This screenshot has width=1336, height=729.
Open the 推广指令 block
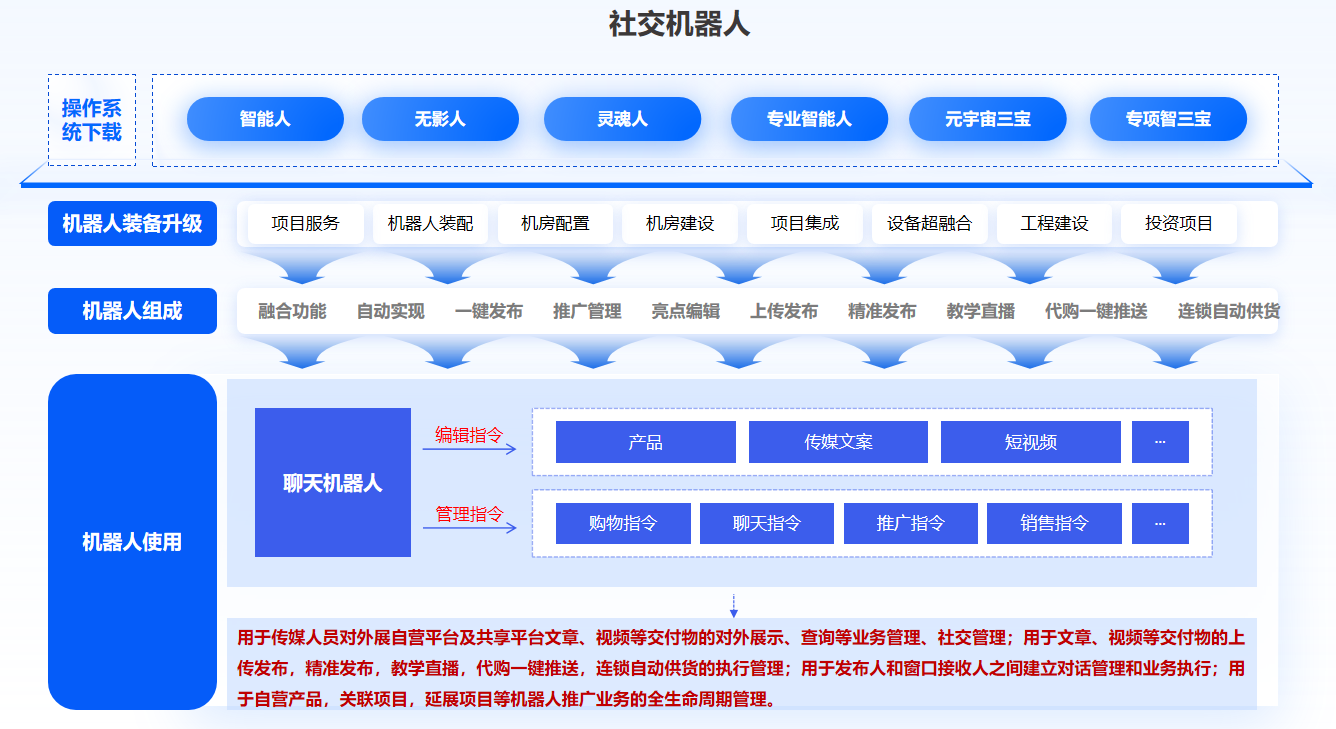pos(911,523)
